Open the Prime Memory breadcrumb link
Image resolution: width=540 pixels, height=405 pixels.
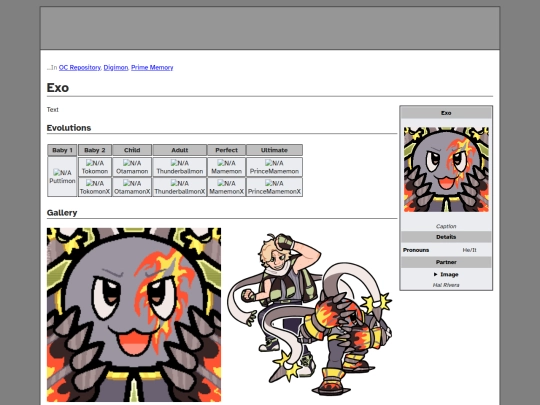point(152,68)
